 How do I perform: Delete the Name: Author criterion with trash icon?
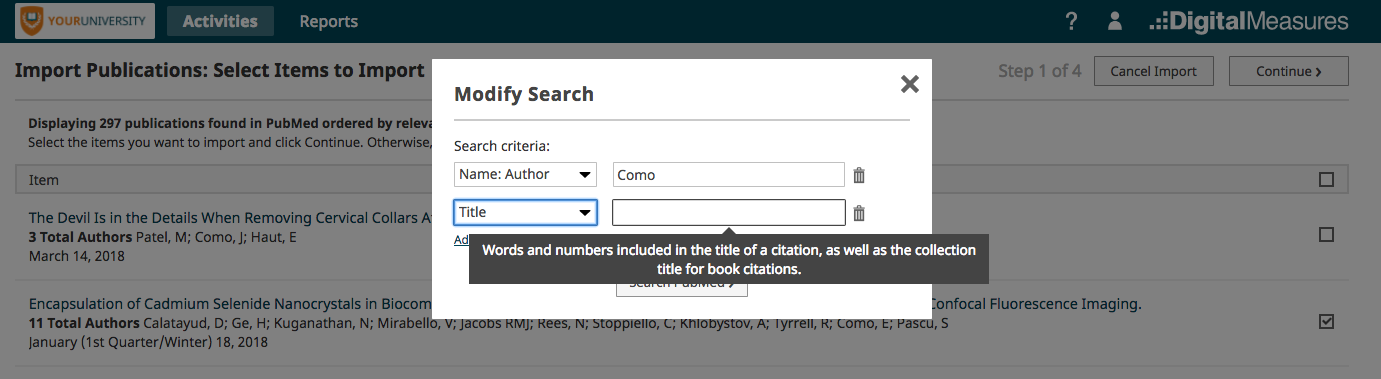[x=859, y=175]
